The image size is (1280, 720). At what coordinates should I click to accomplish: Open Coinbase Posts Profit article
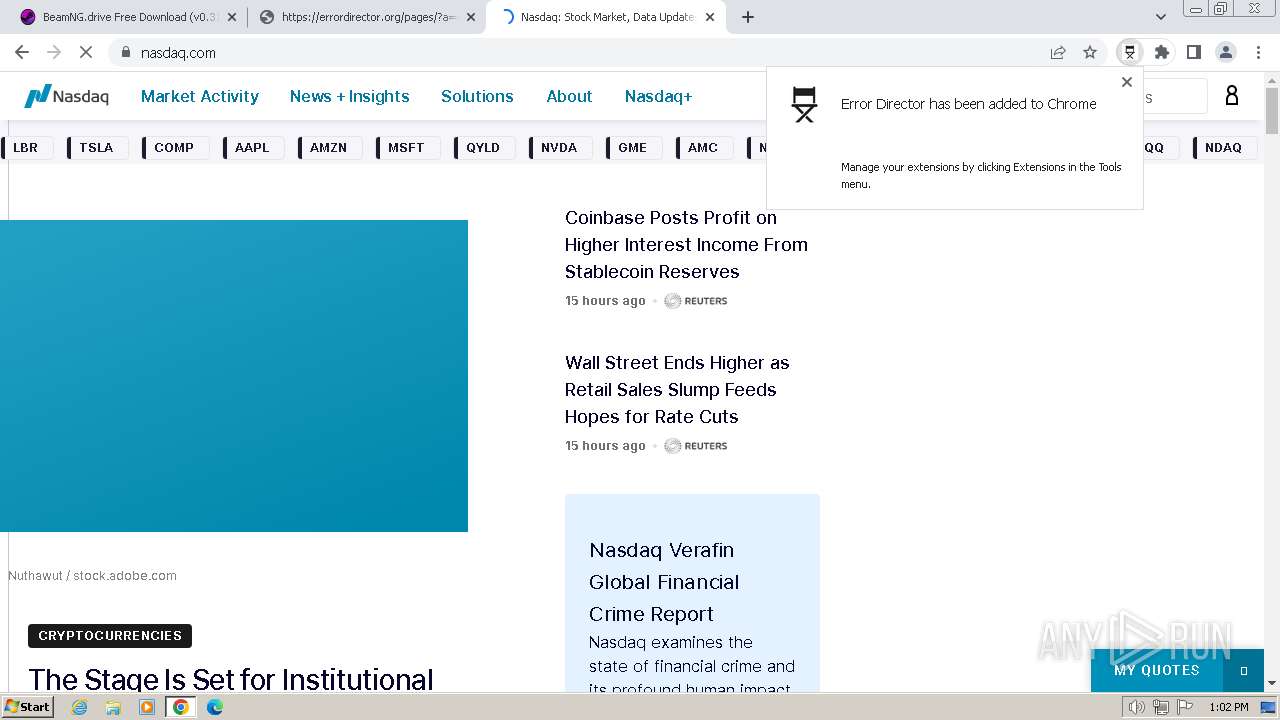pyautogui.click(x=686, y=244)
